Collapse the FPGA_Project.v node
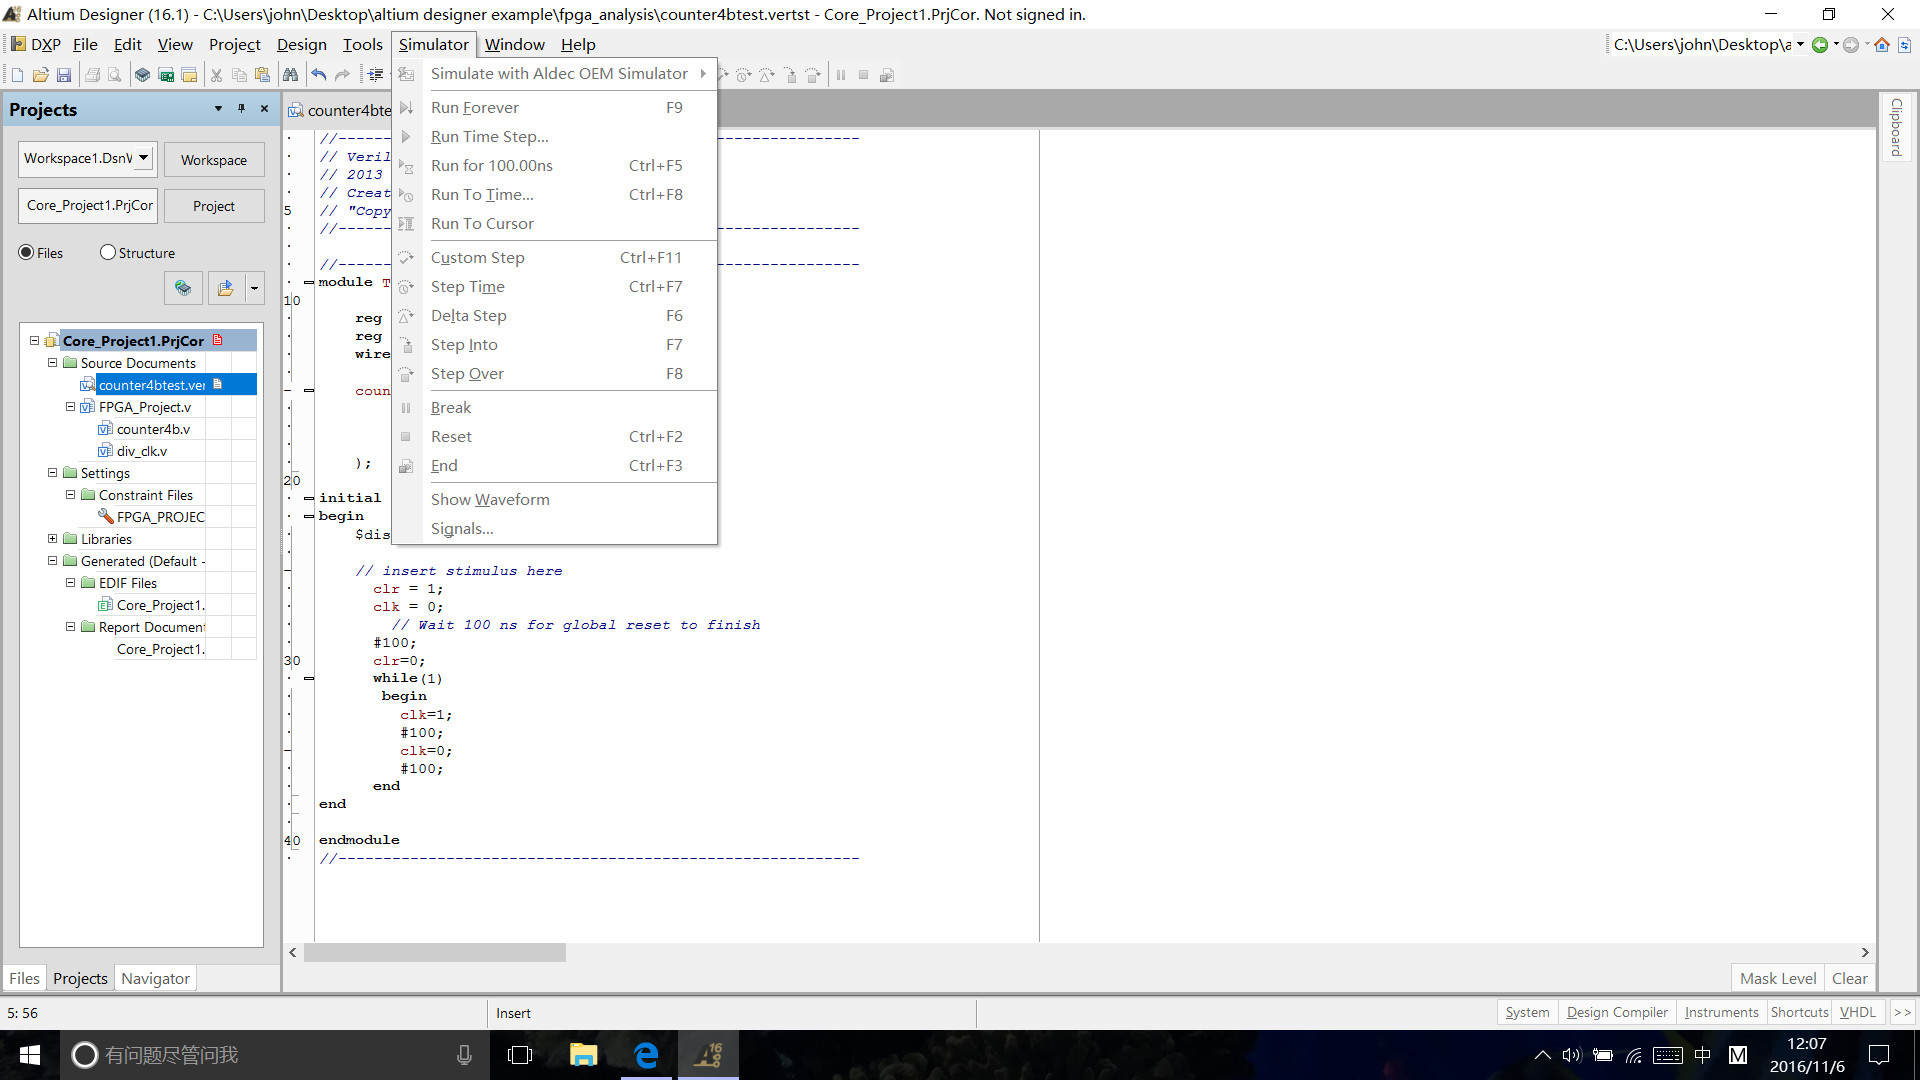This screenshot has height=1080, width=1920. (70, 407)
